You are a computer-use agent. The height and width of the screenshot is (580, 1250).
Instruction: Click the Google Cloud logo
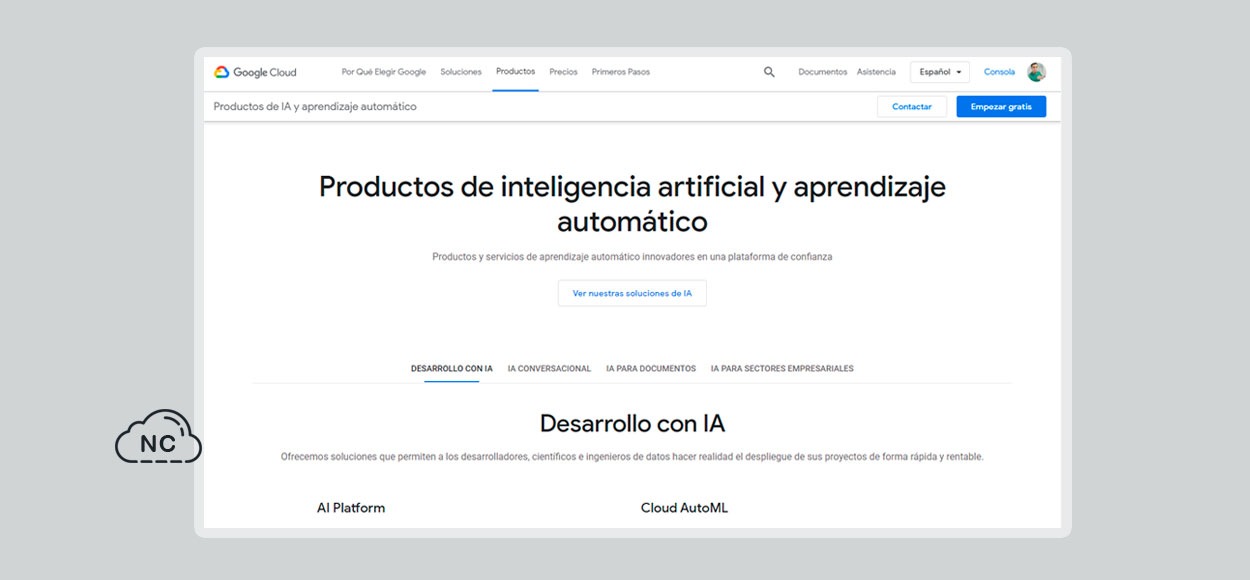[x=255, y=72]
